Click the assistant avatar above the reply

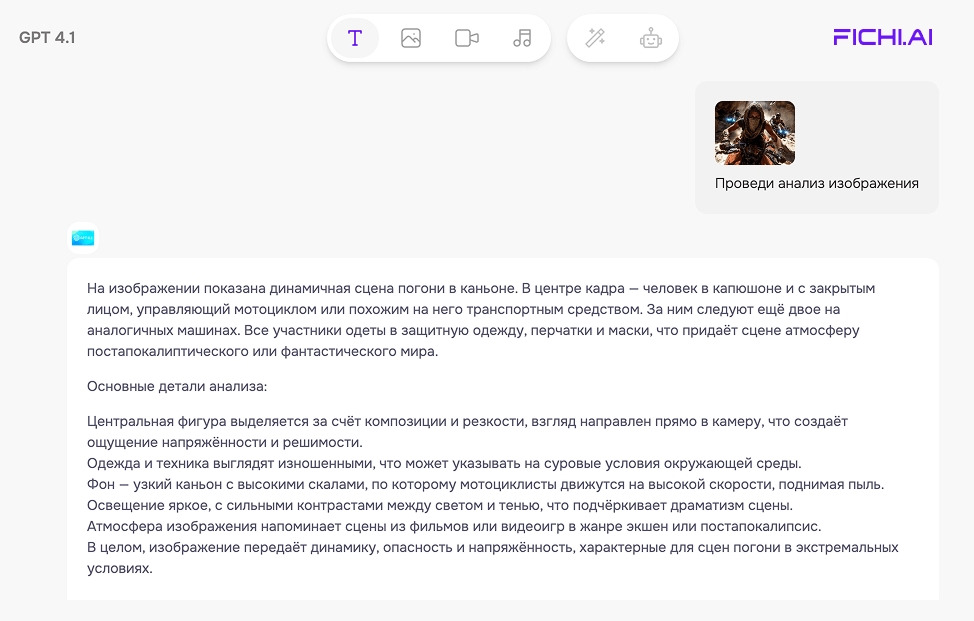(x=83, y=238)
